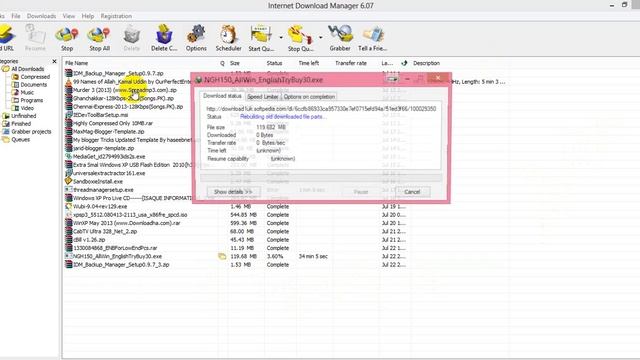Sort by Status column header
The image size is (640, 360).
coord(274,63)
